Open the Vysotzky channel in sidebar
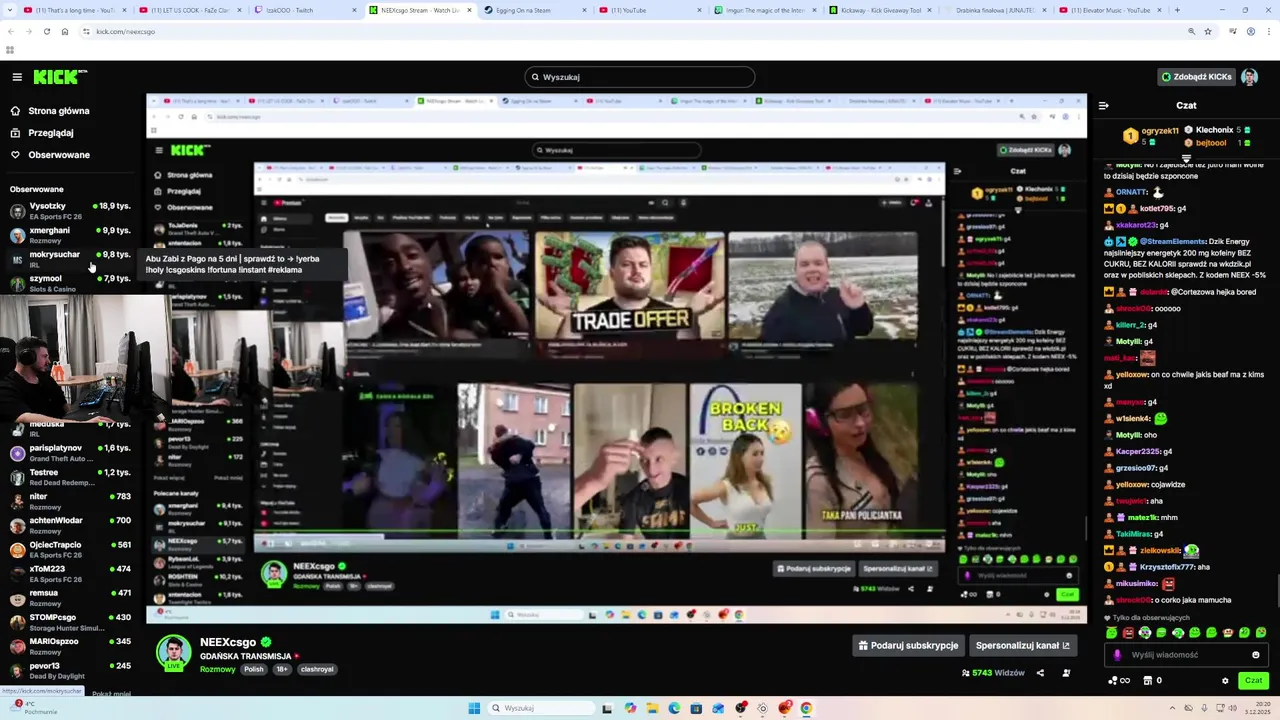 tap(70, 211)
